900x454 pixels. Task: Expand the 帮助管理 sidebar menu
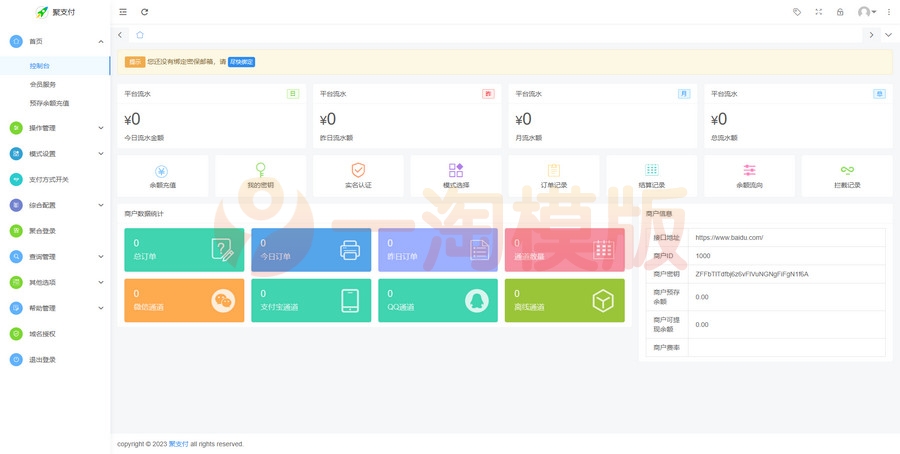click(x=55, y=308)
